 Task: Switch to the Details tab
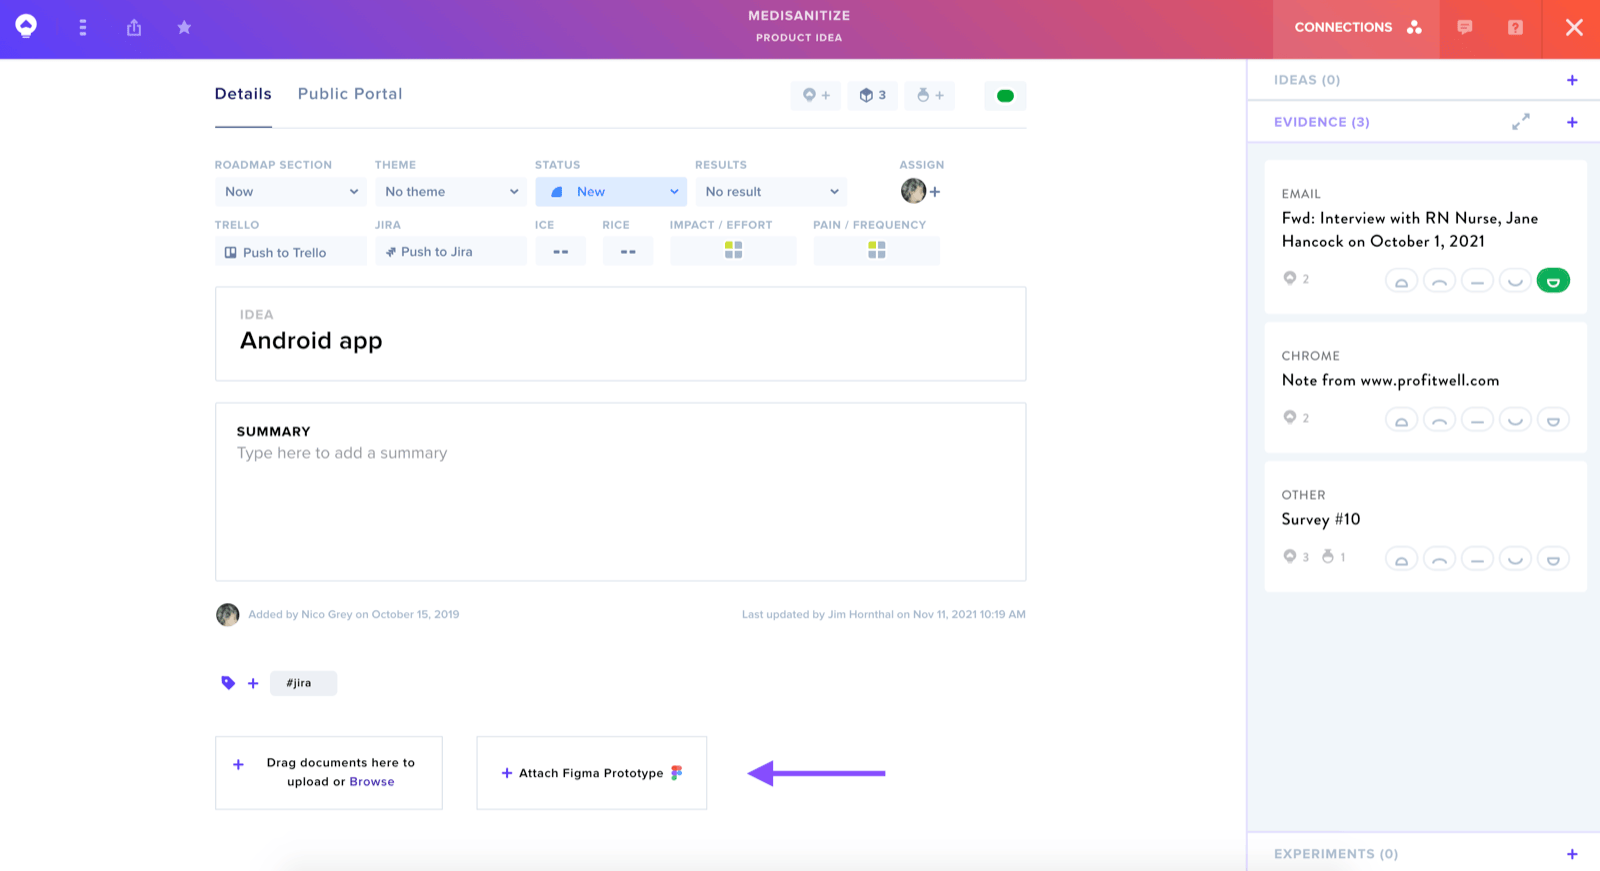(x=243, y=94)
